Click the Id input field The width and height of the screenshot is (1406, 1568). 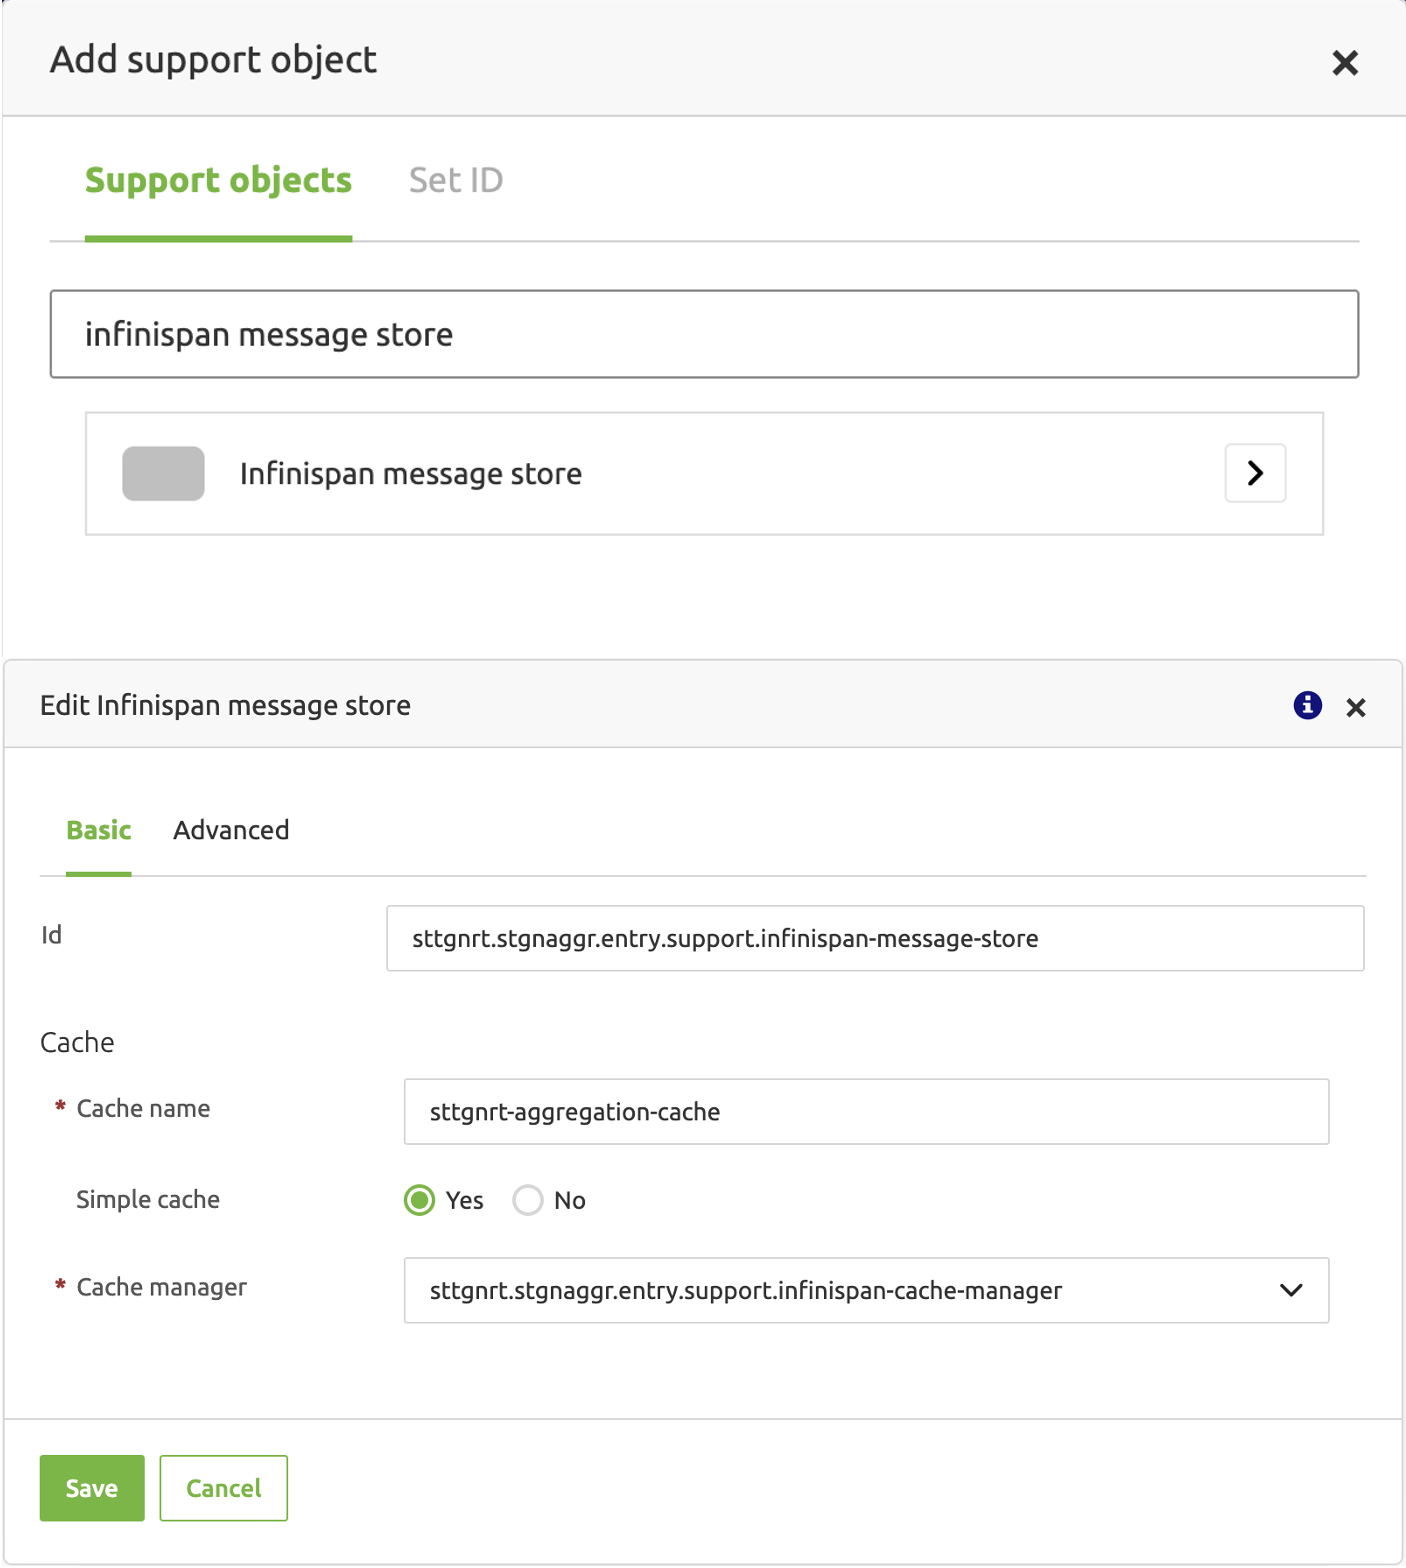coord(875,938)
